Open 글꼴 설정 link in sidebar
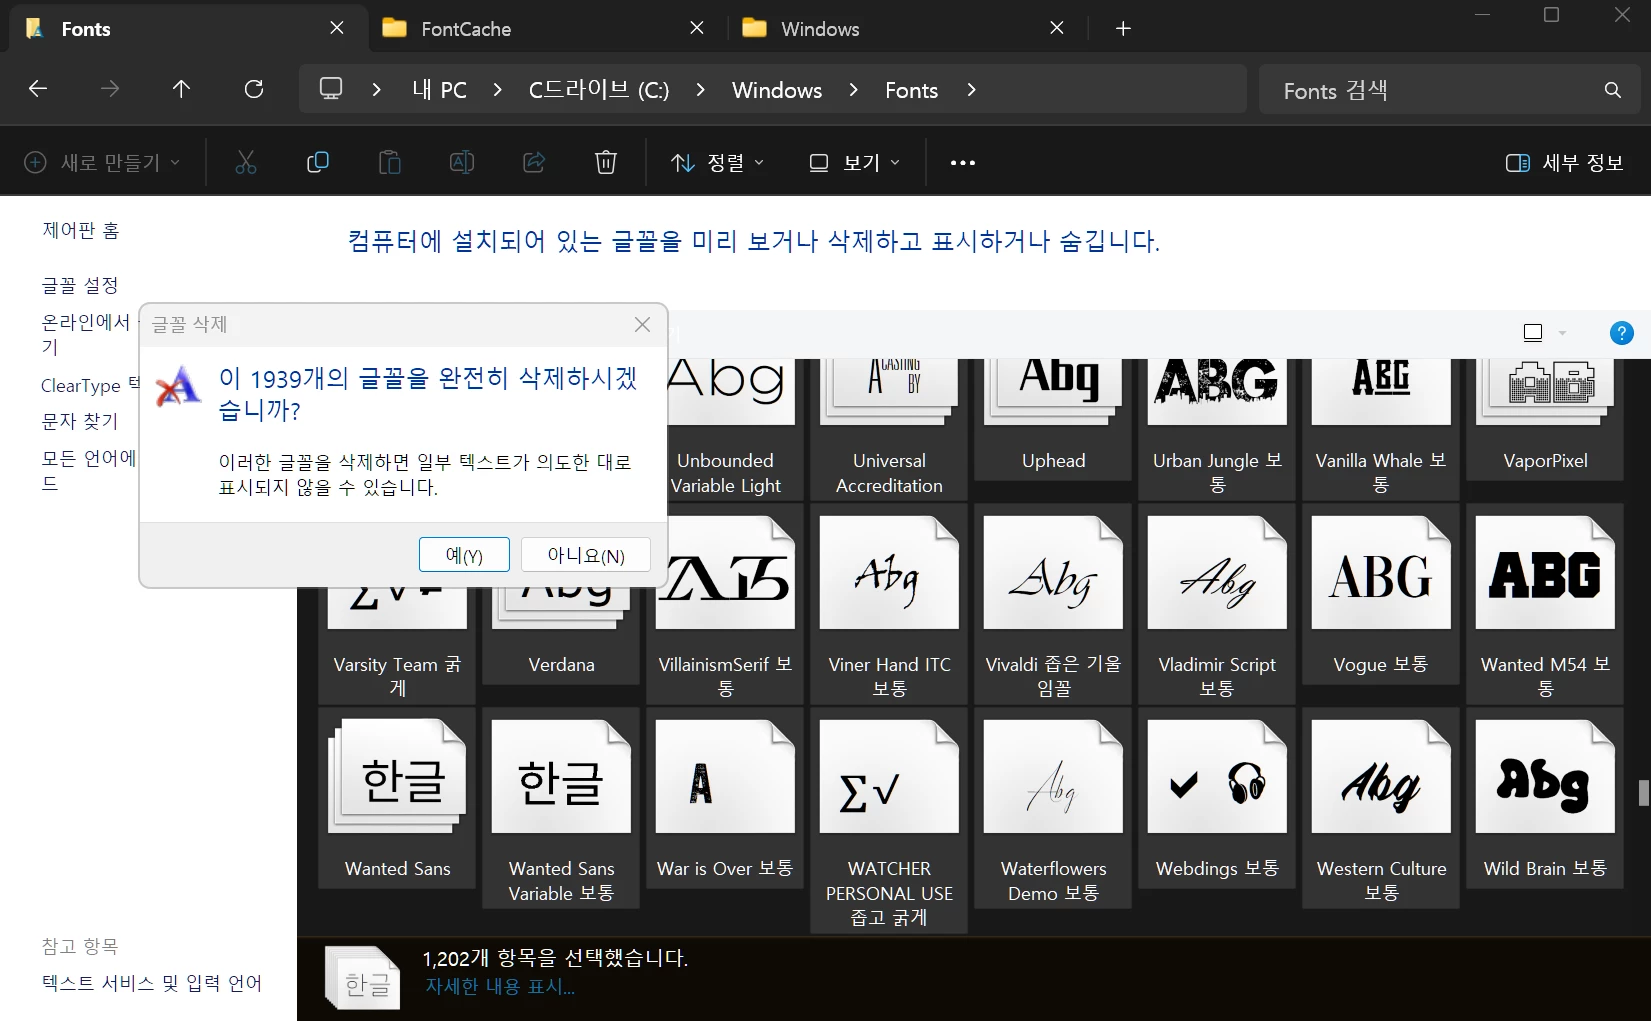 [80, 286]
